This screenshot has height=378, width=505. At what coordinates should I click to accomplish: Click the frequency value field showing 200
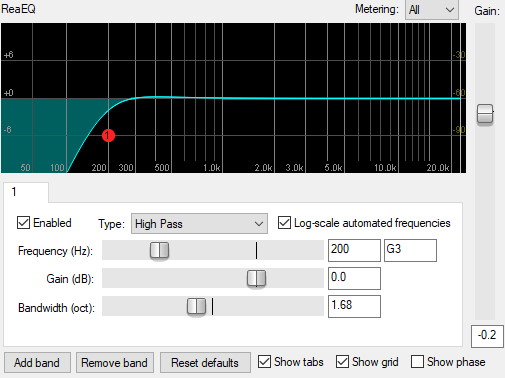354,250
